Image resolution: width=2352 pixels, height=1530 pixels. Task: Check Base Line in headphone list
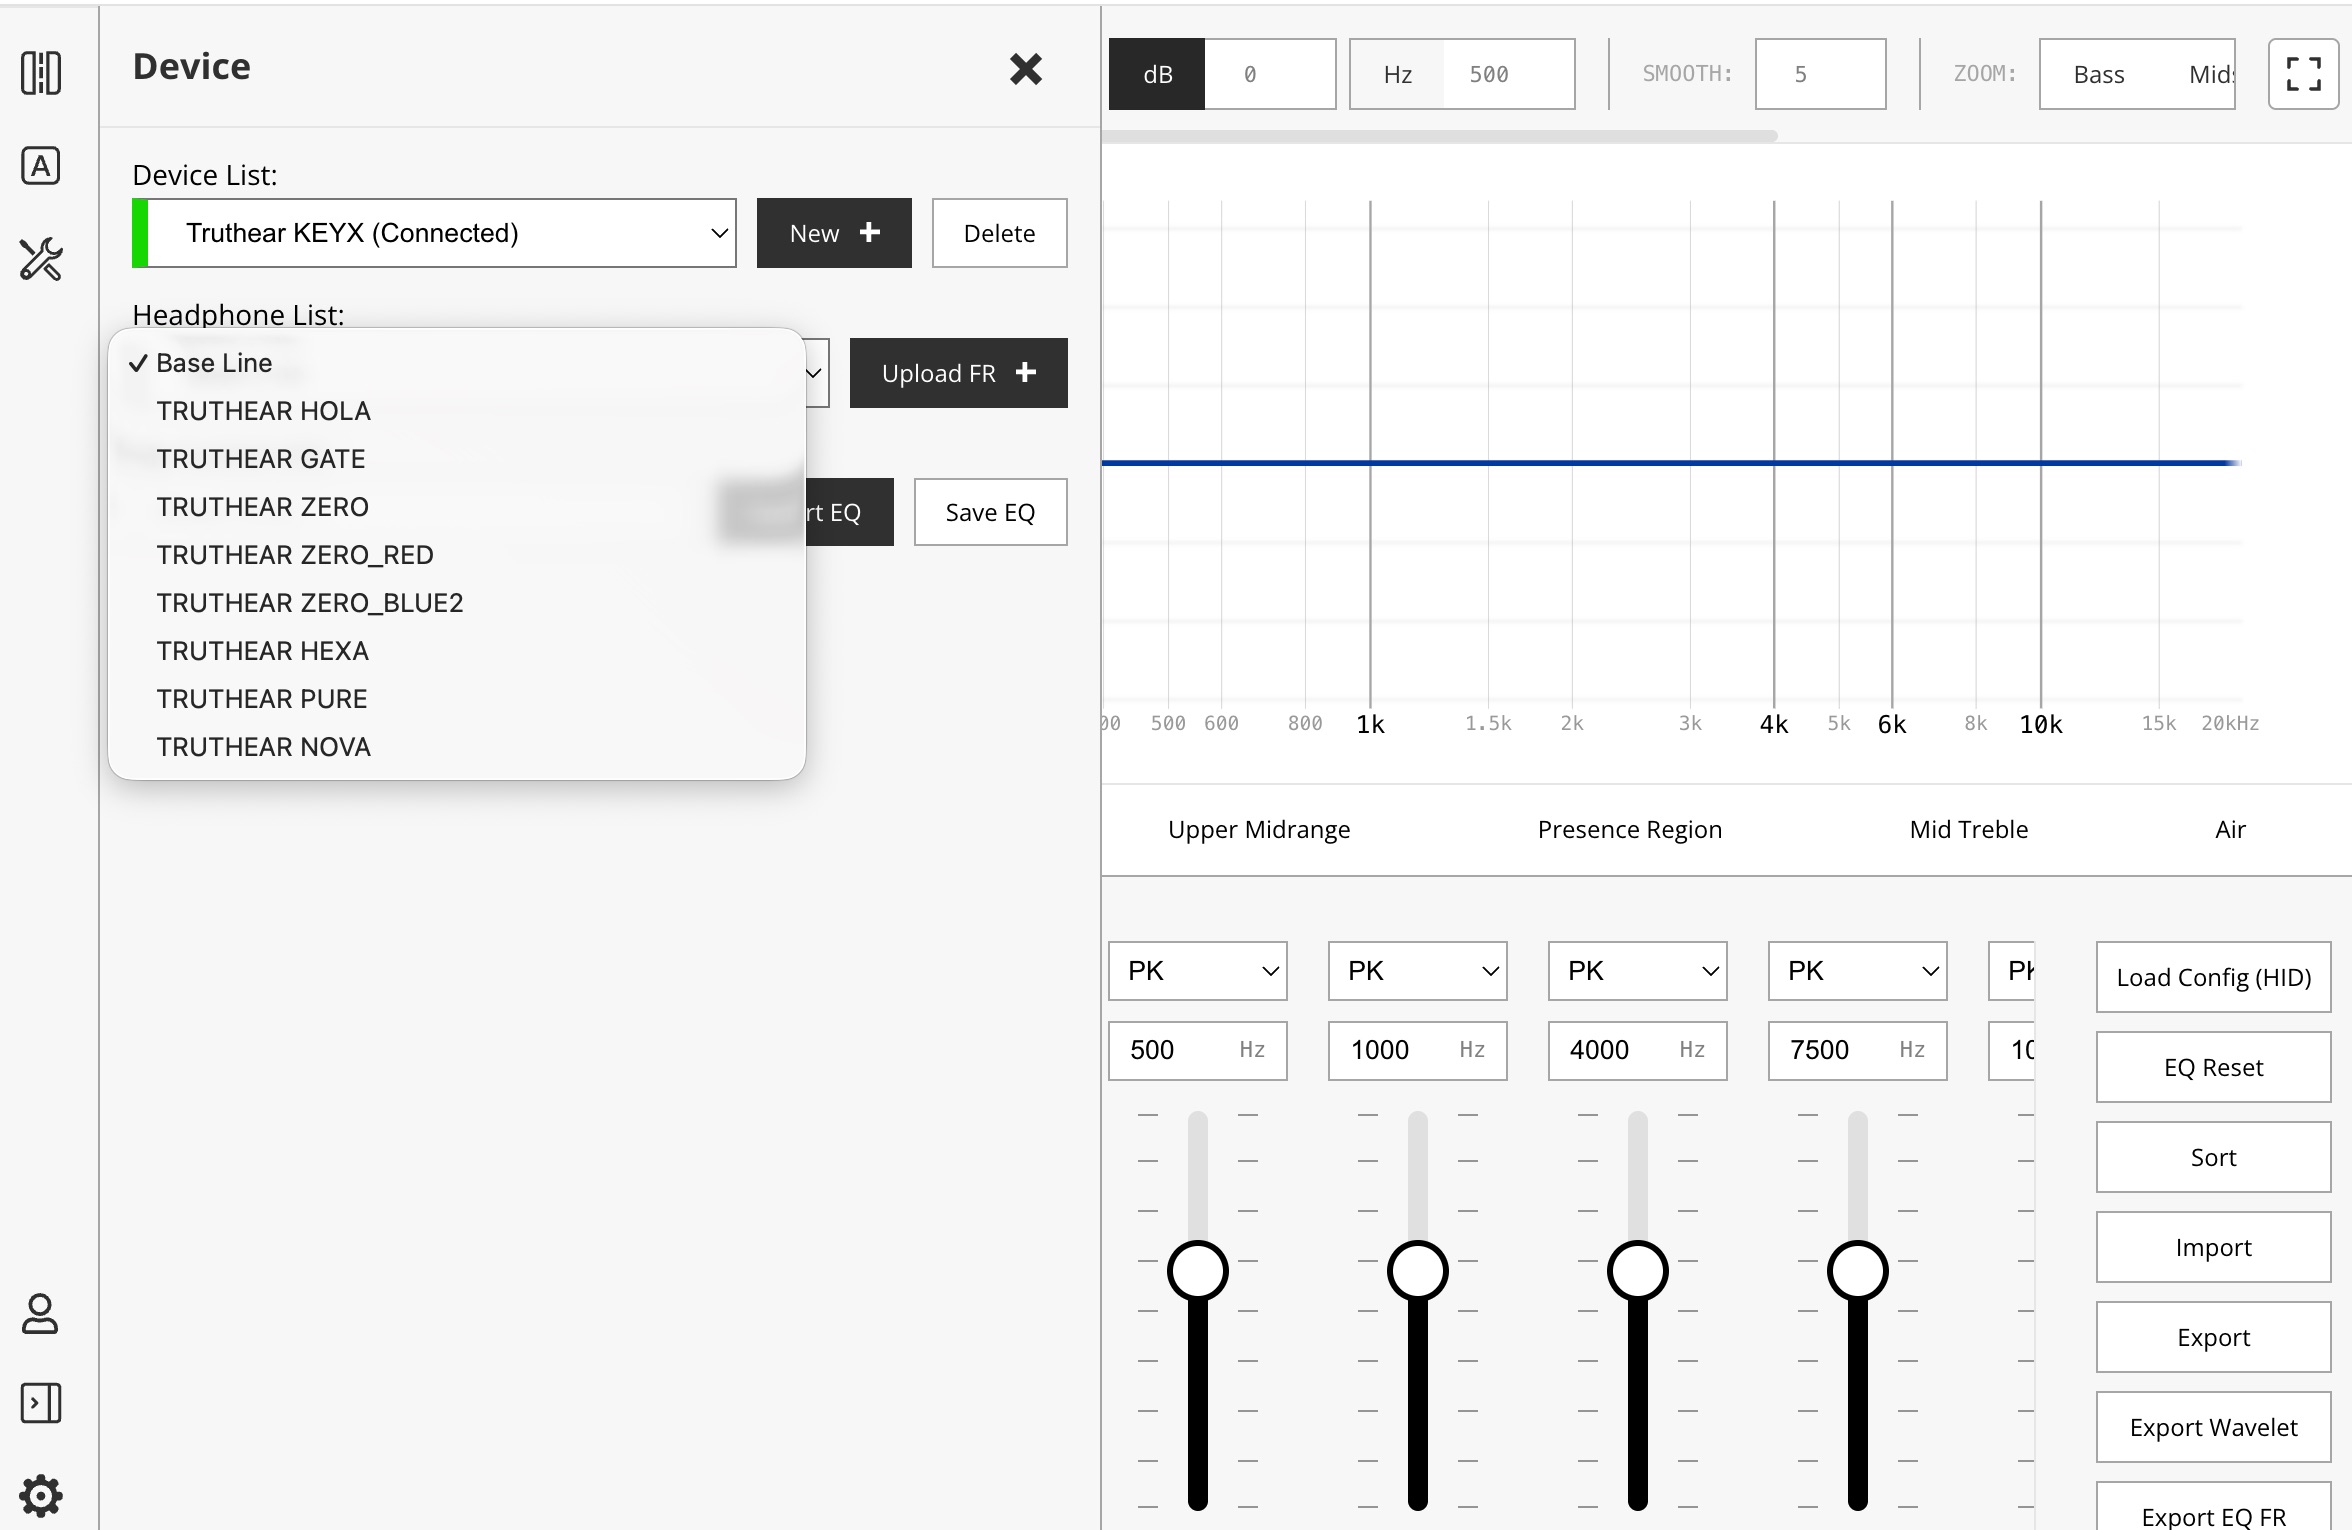coord(213,362)
